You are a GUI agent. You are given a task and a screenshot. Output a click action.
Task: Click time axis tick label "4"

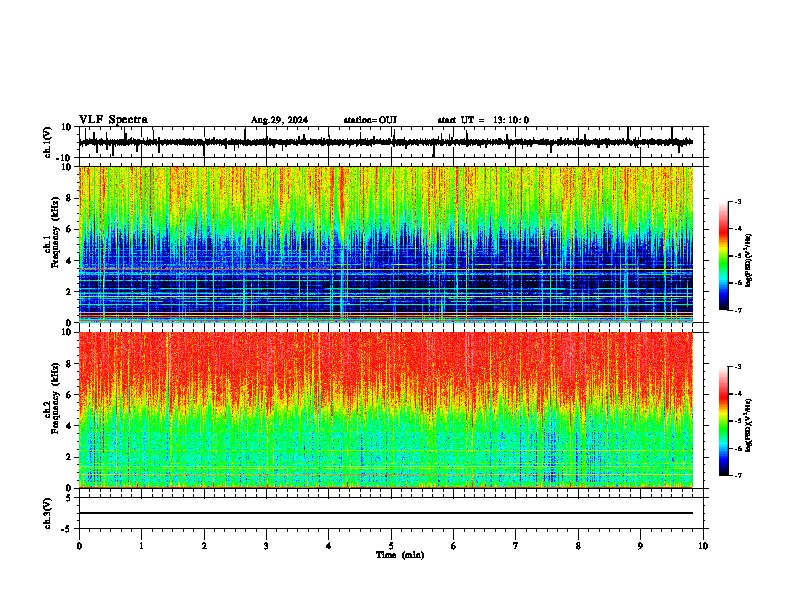pos(329,546)
